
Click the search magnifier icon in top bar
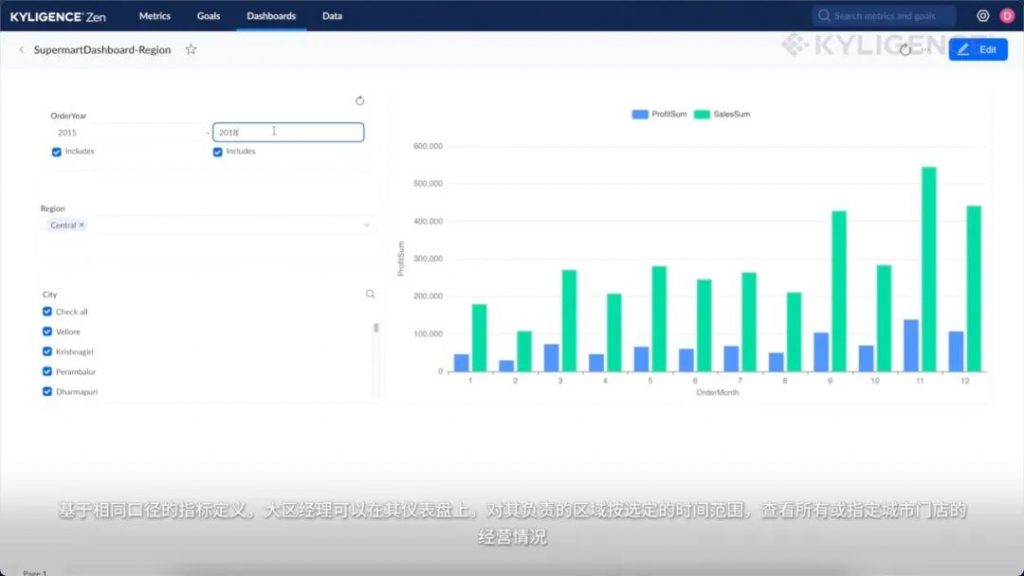pos(824,16)
